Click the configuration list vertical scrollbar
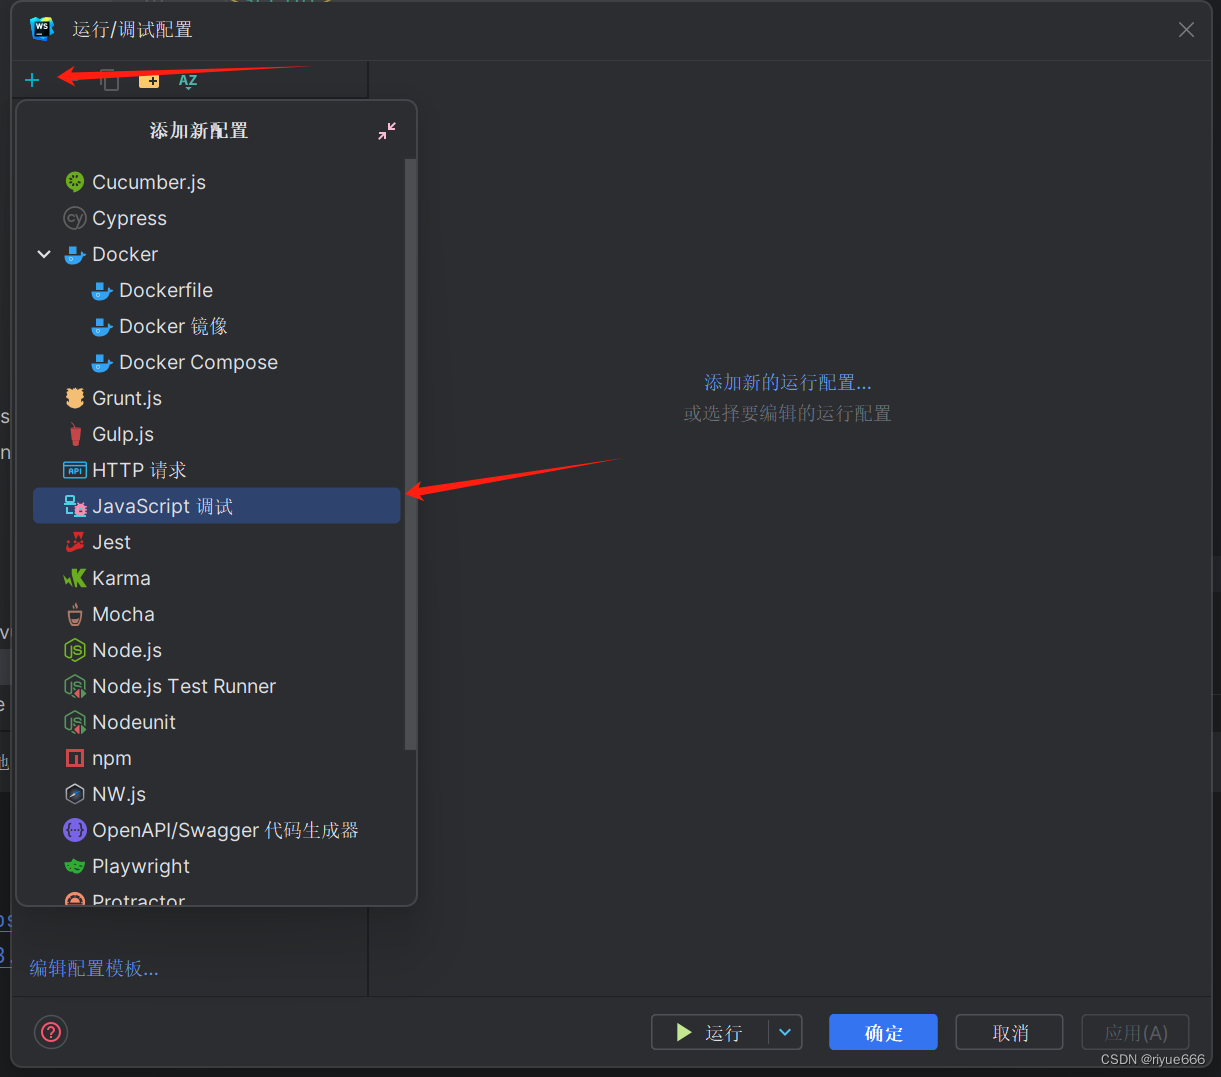The width and height of the screenshot is (1221, 1077). [x=410, y=453]
